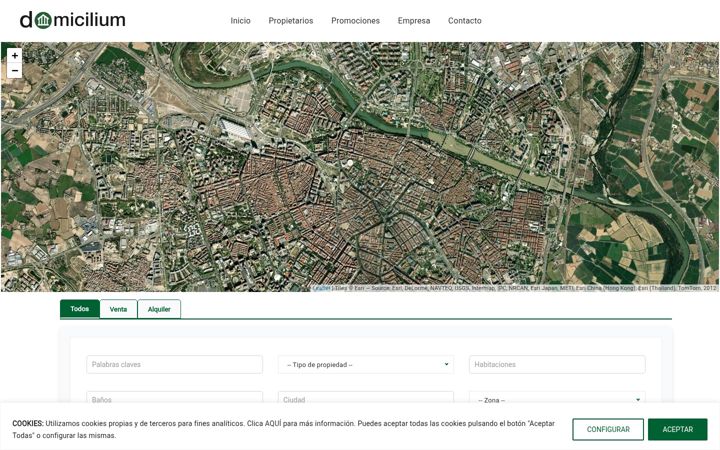720x450 pixels.
Task: Open the Contacto page
Action: coord(465,21)
